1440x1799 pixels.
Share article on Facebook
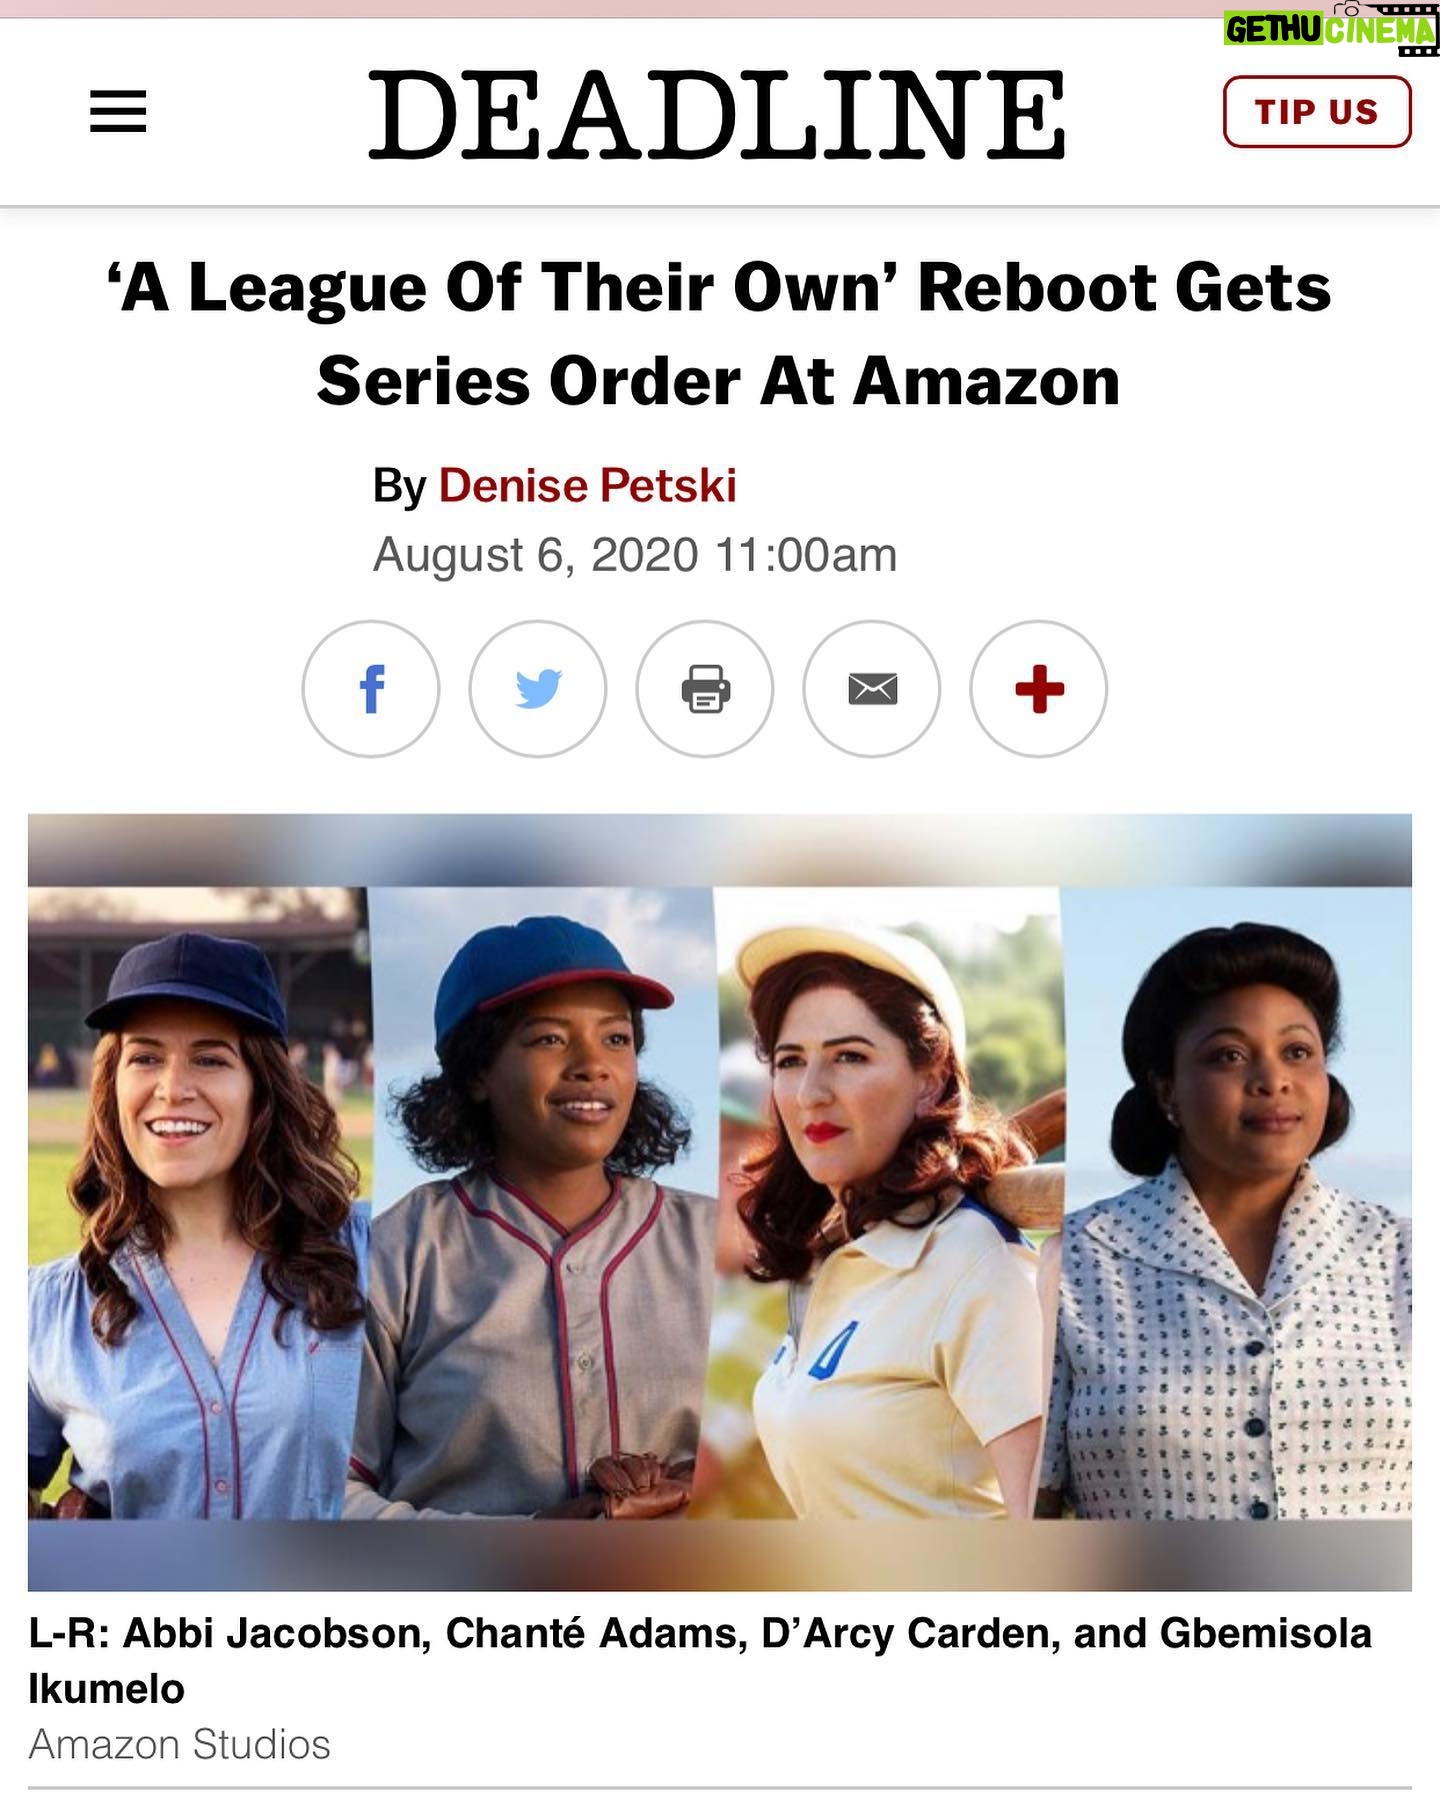[x=371, y=689]
